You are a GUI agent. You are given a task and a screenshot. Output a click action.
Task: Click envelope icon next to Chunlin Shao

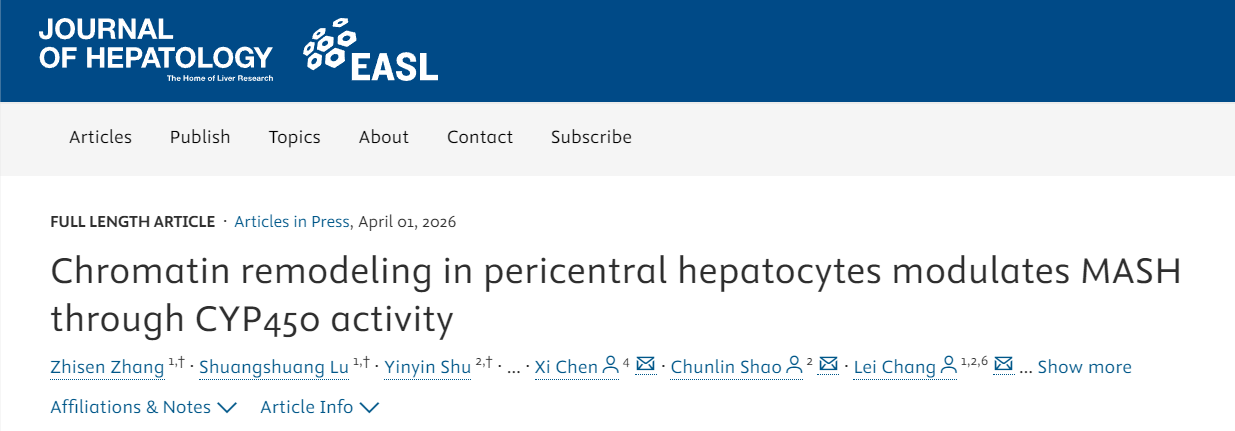828,365
